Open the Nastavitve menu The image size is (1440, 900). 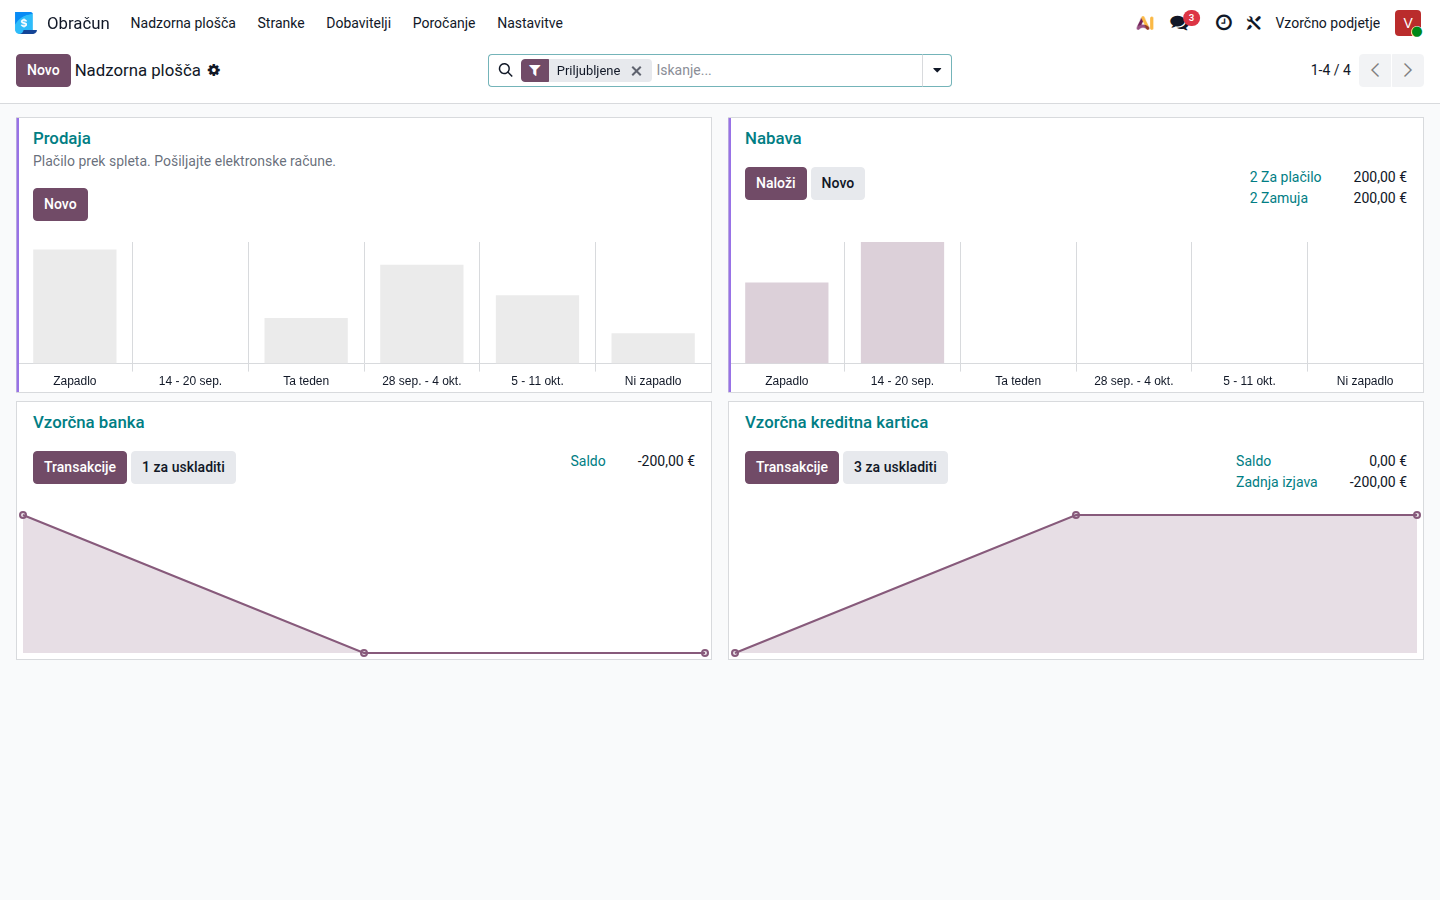point(530,23)
